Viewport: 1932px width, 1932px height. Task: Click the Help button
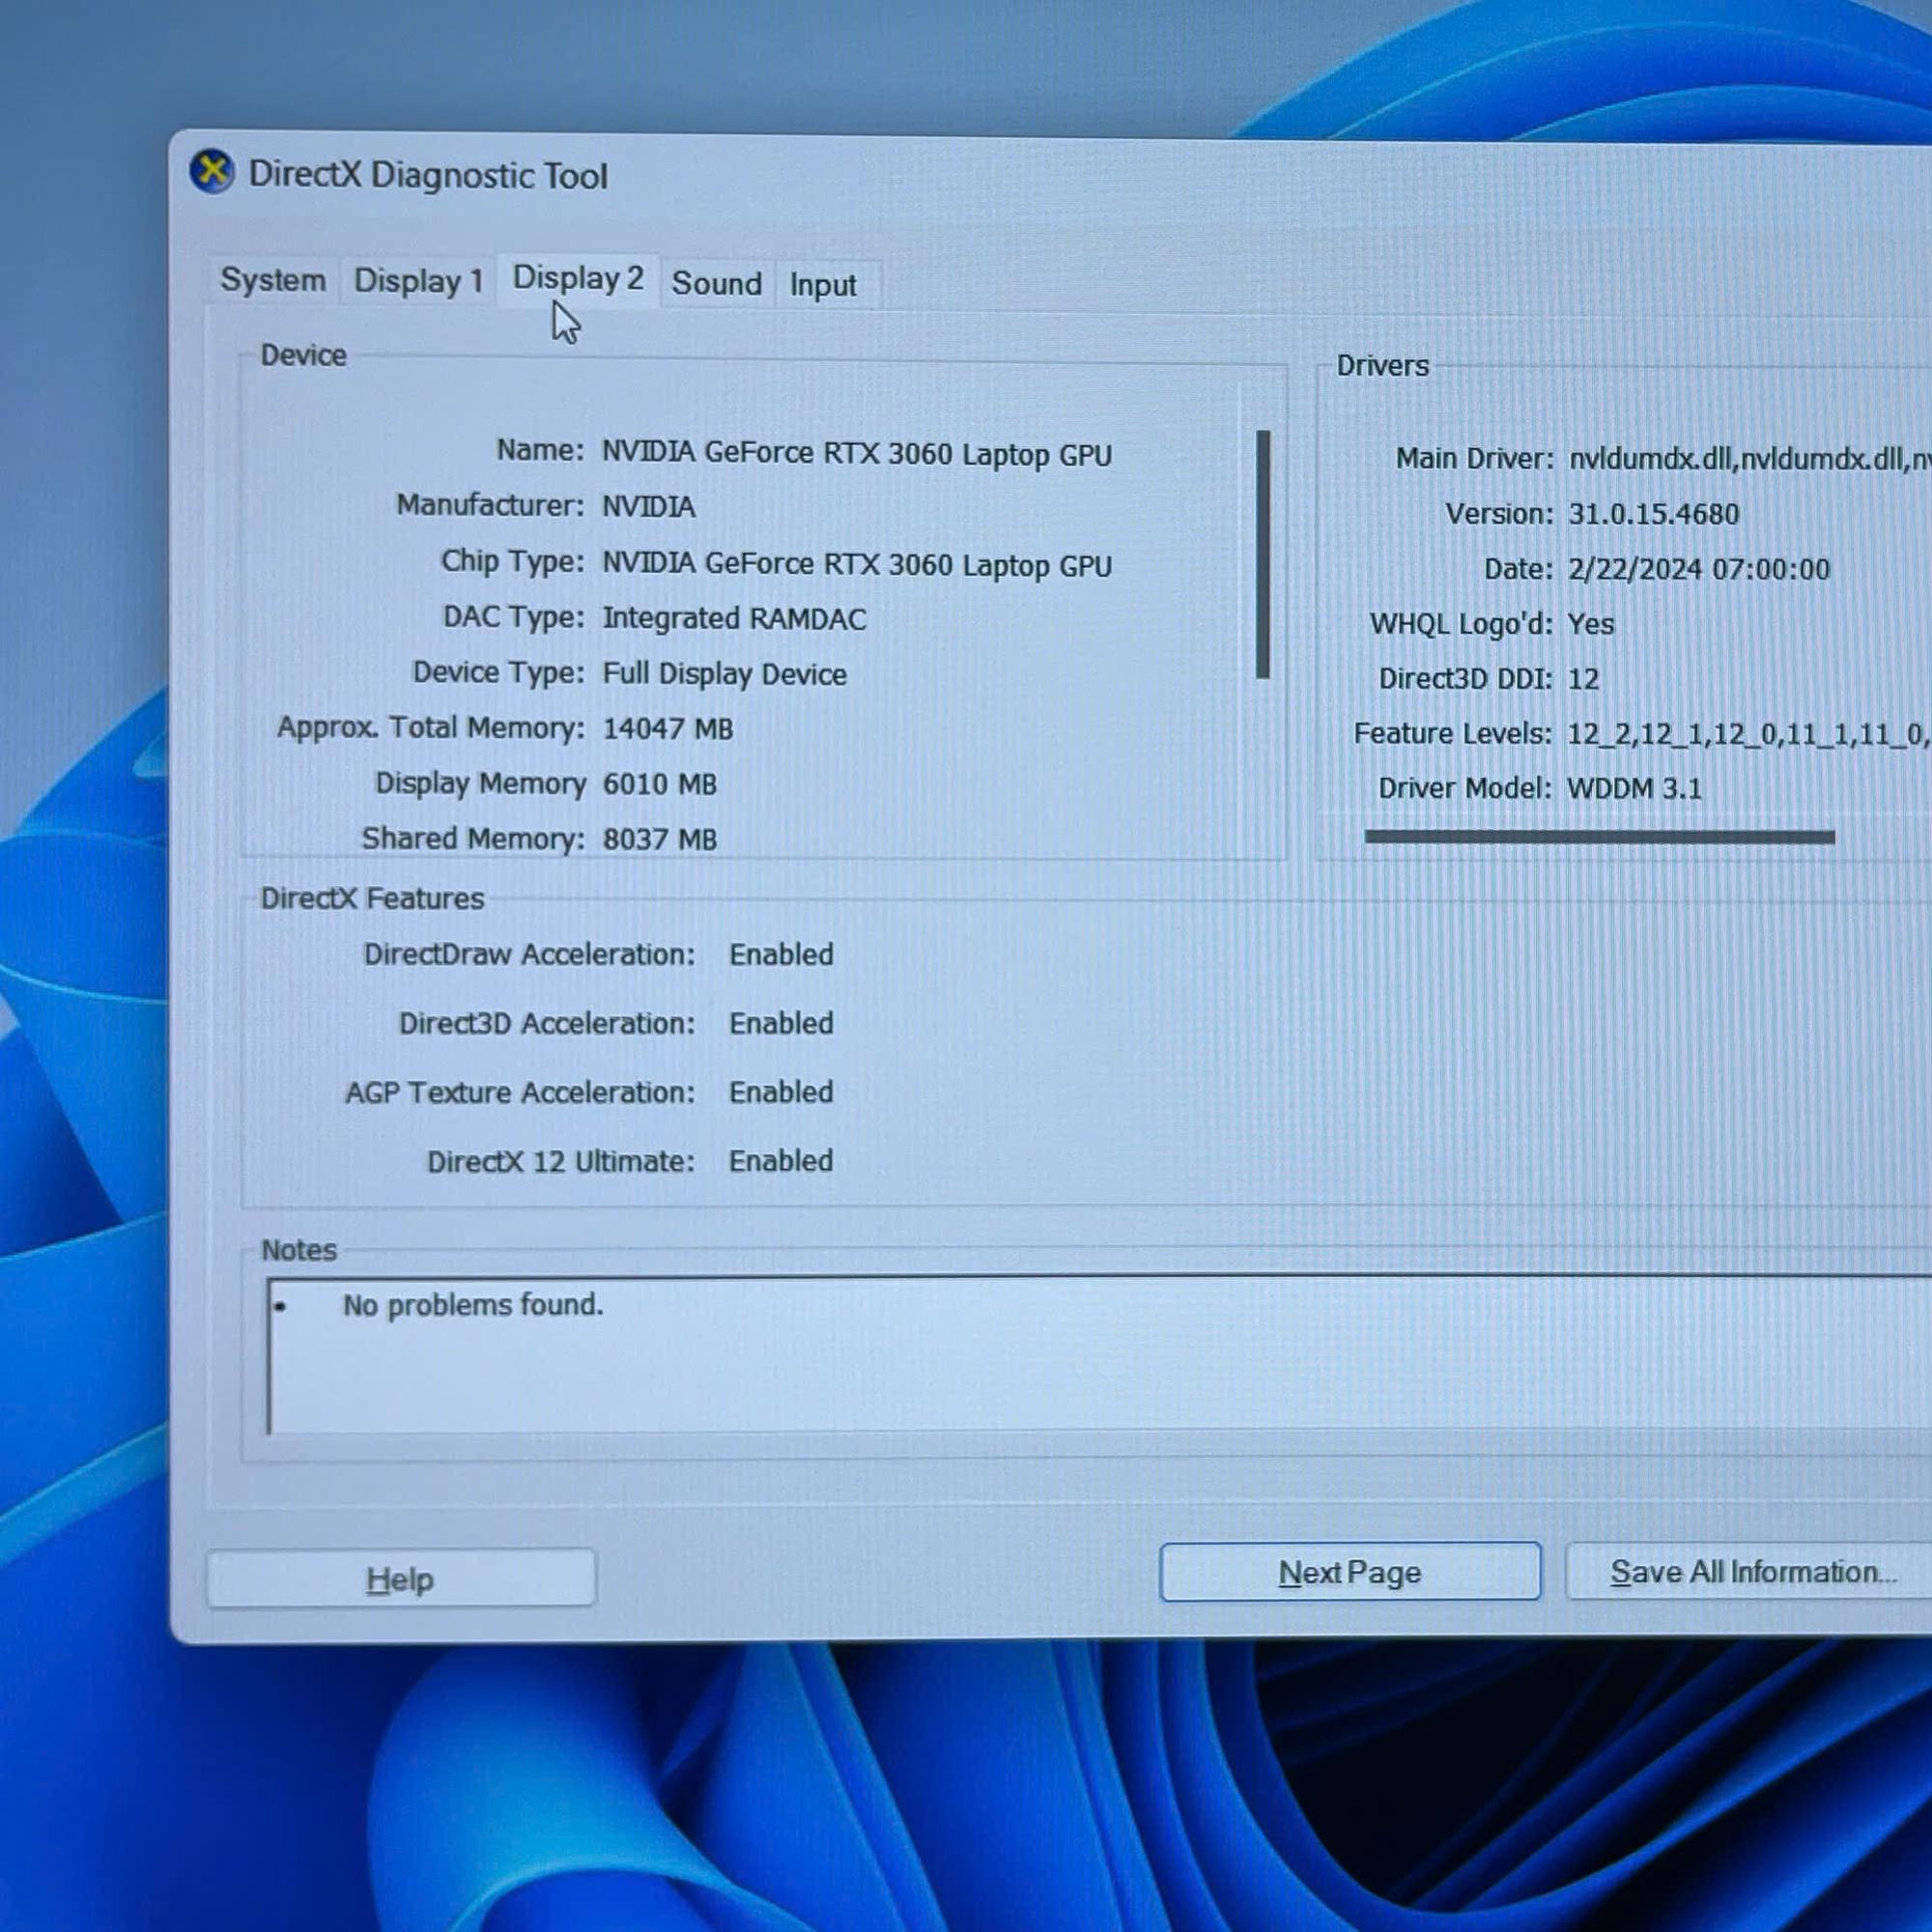point(401,1579)
